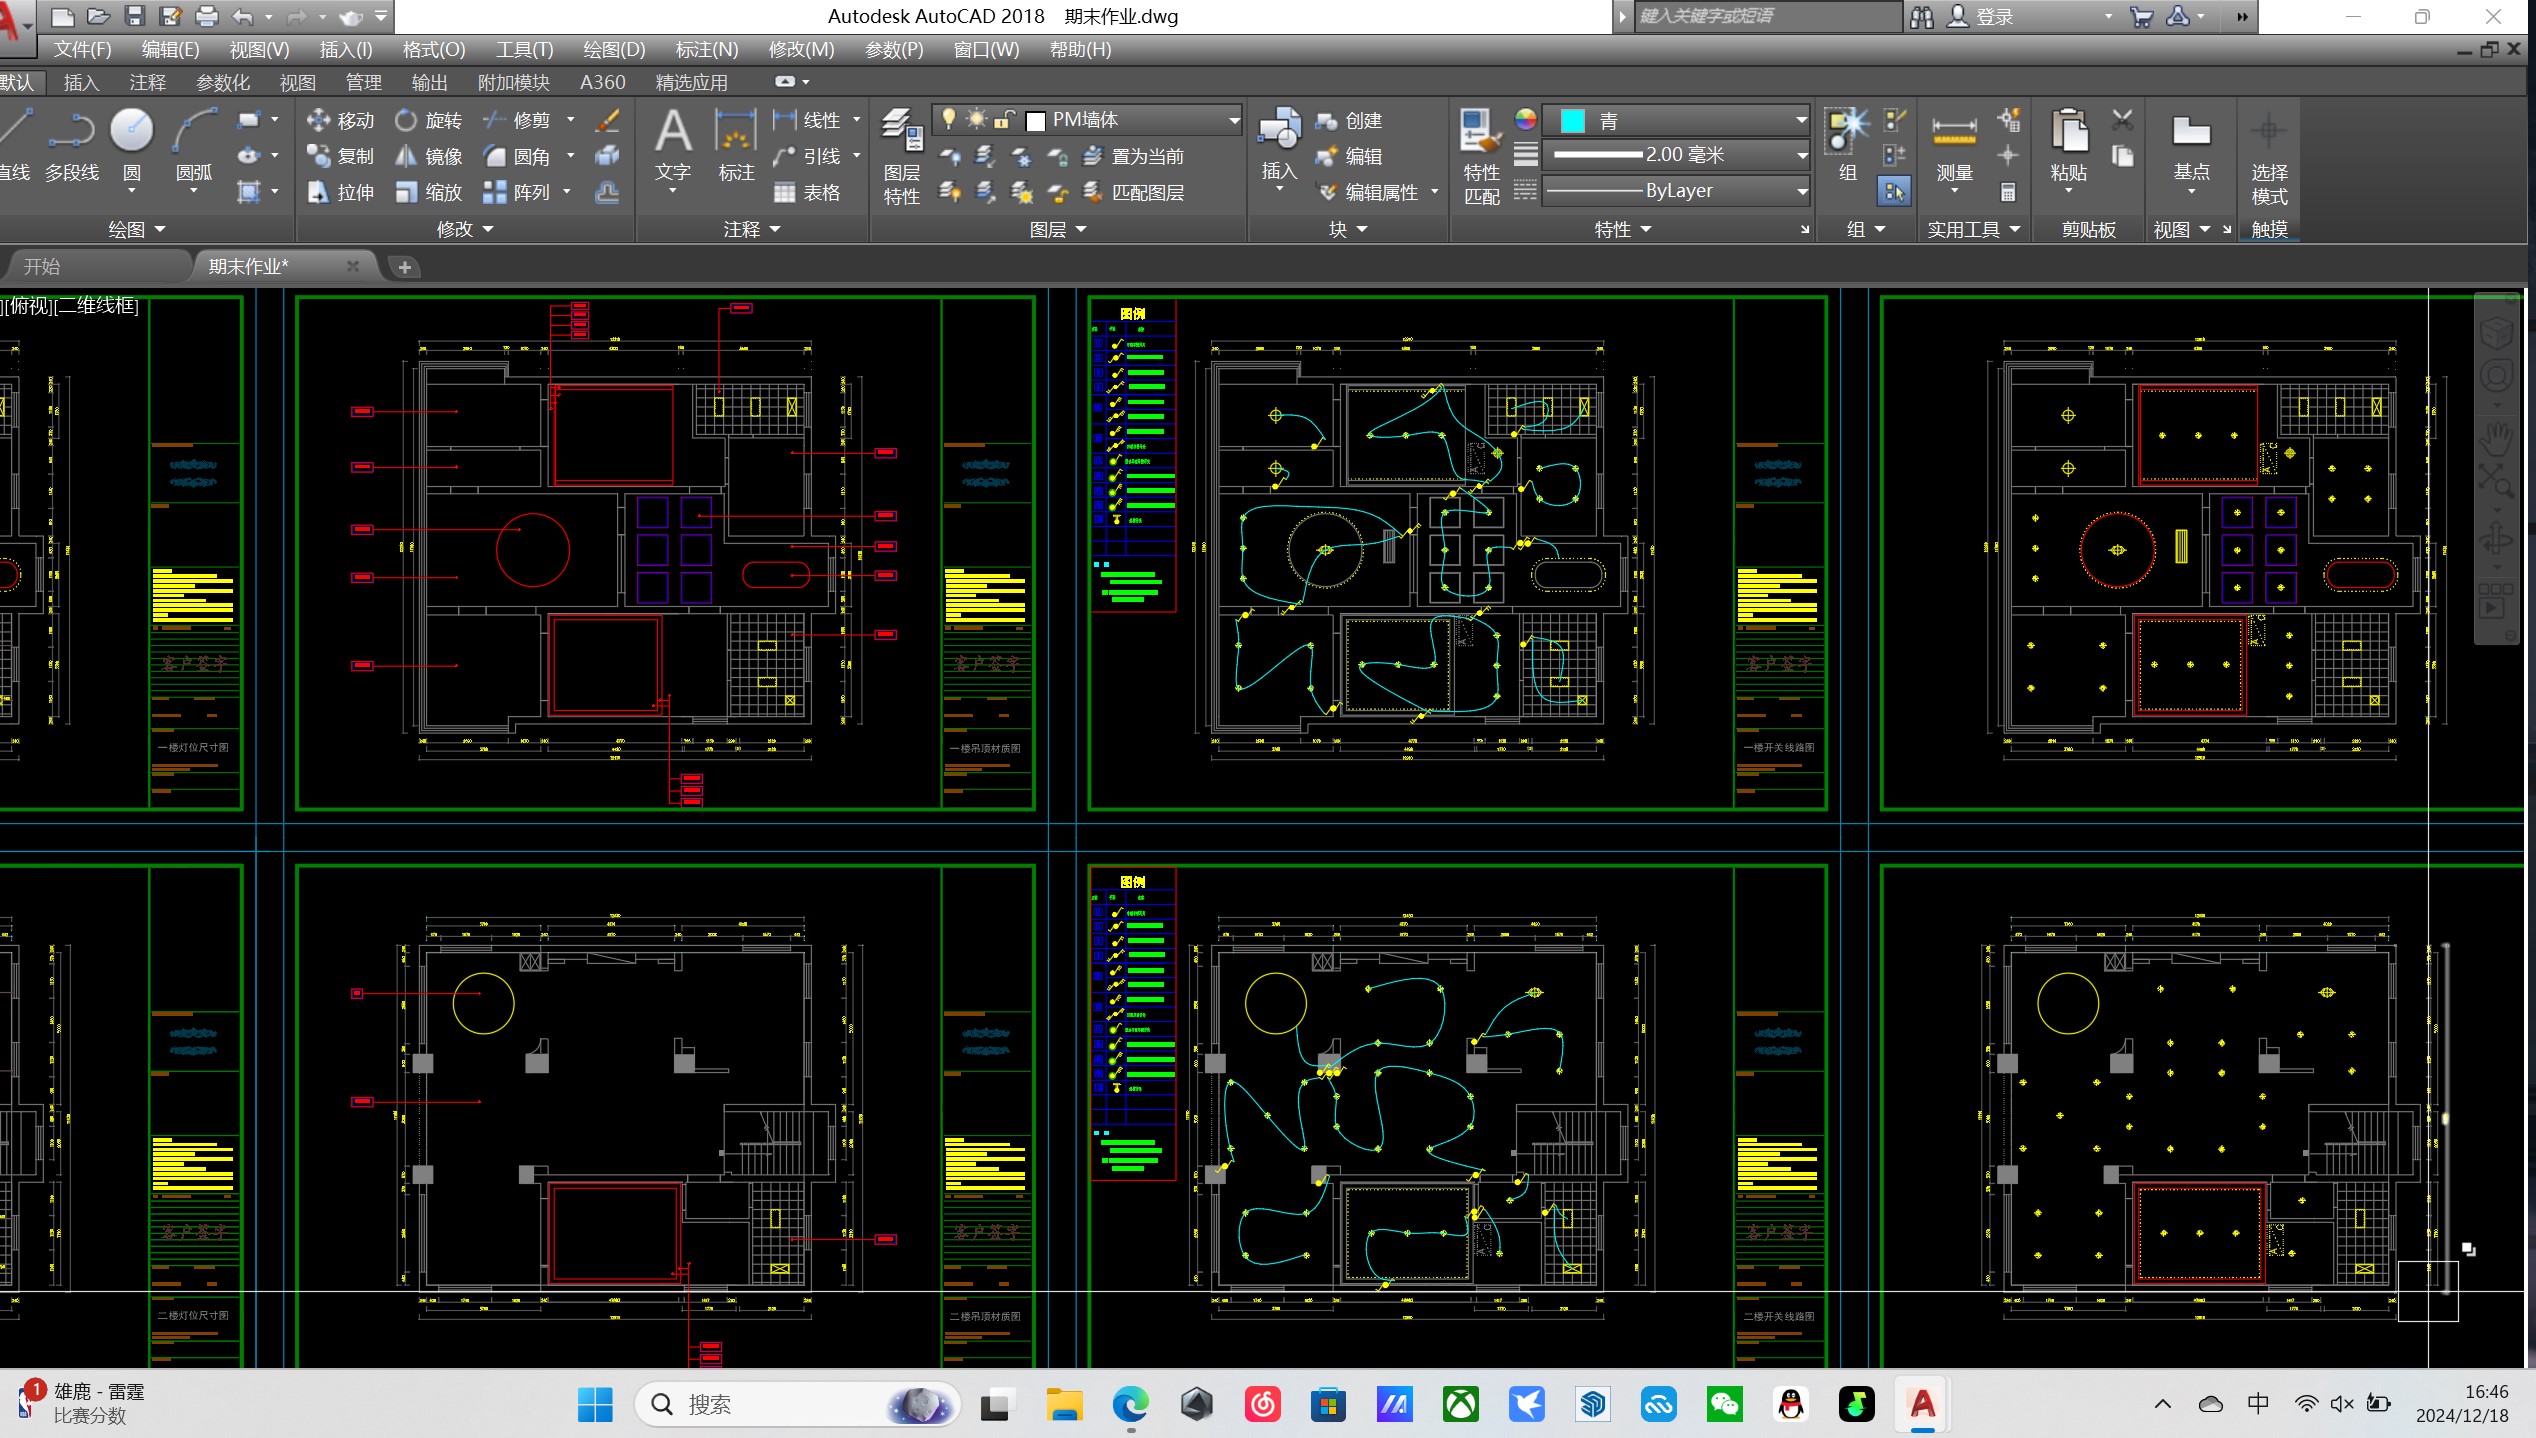Toggle the lock icon of PM墙体 layer
This screenshot has width=2536, height=1438.
[1004, 120]
